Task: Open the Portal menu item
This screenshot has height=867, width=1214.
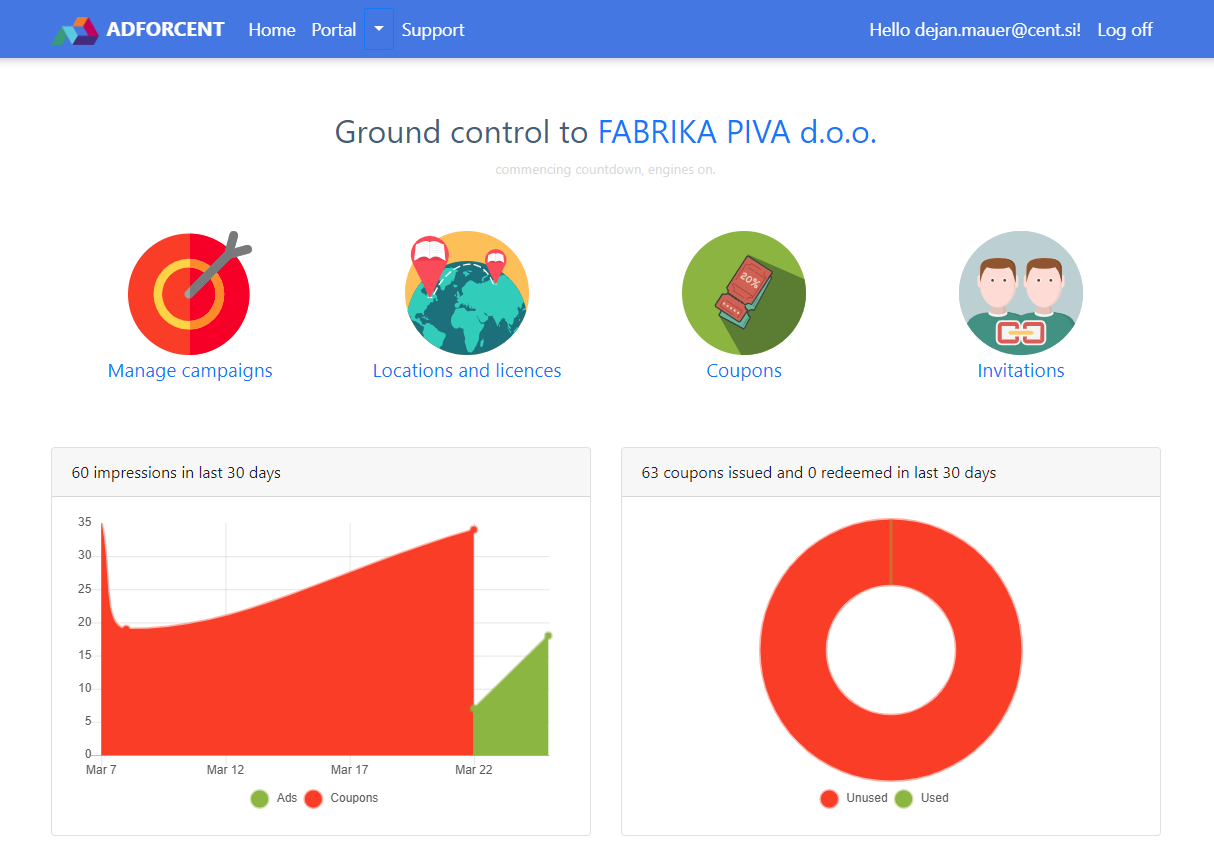Action: [334, 30]
